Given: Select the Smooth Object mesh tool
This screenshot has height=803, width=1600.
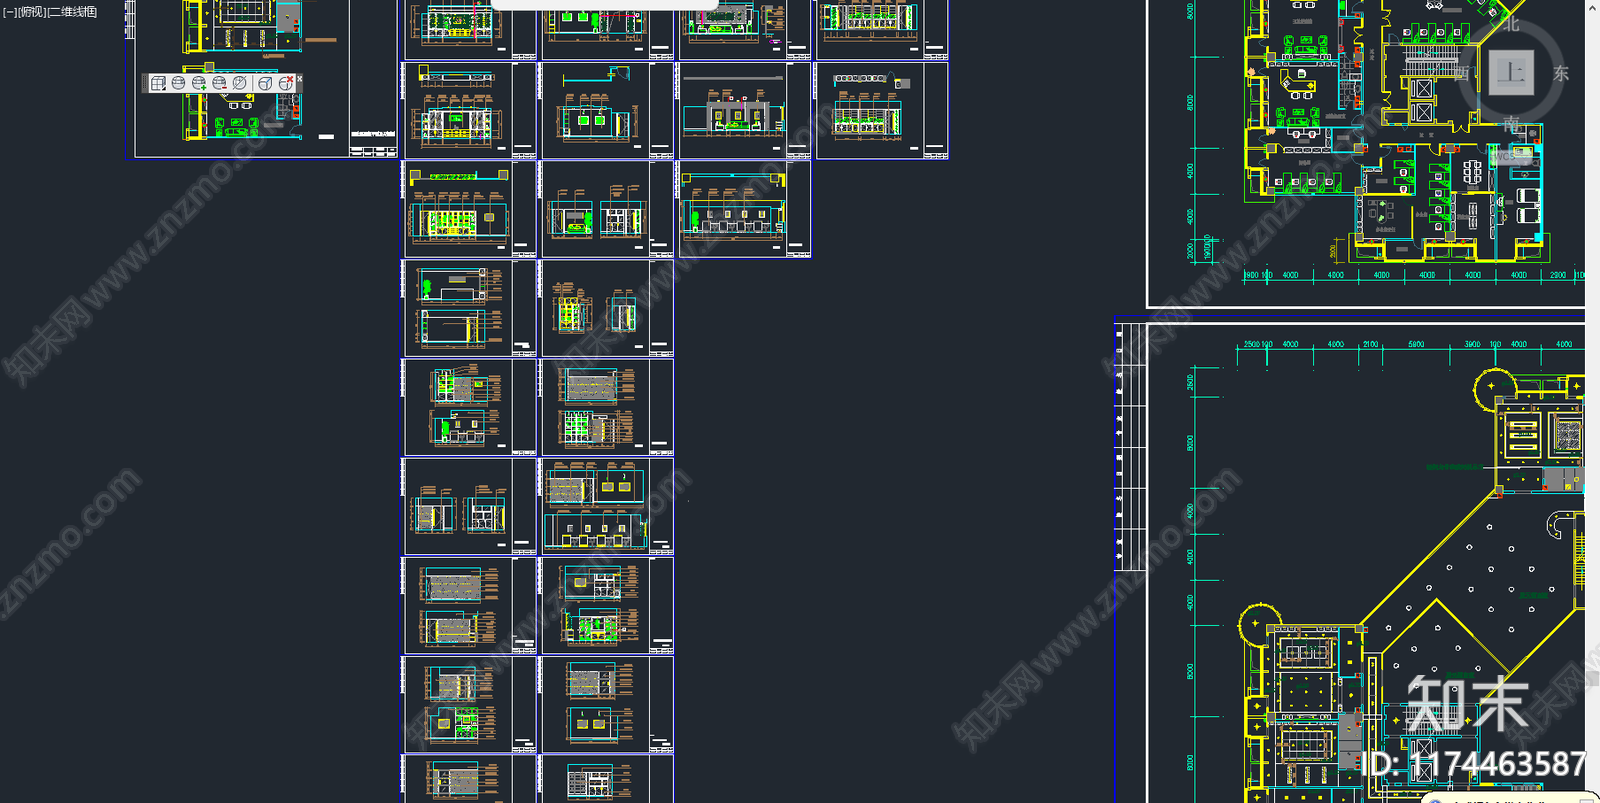Looking at the screenshot, I should pos(178,83).
